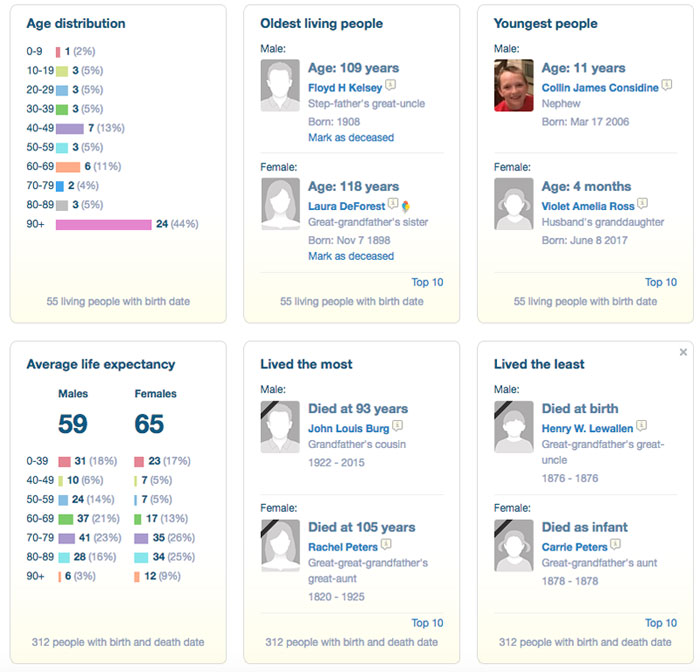Close the Lived the least card
This screenshot has height=672, width=700.
pyautogui.click(x=683, y=352)
